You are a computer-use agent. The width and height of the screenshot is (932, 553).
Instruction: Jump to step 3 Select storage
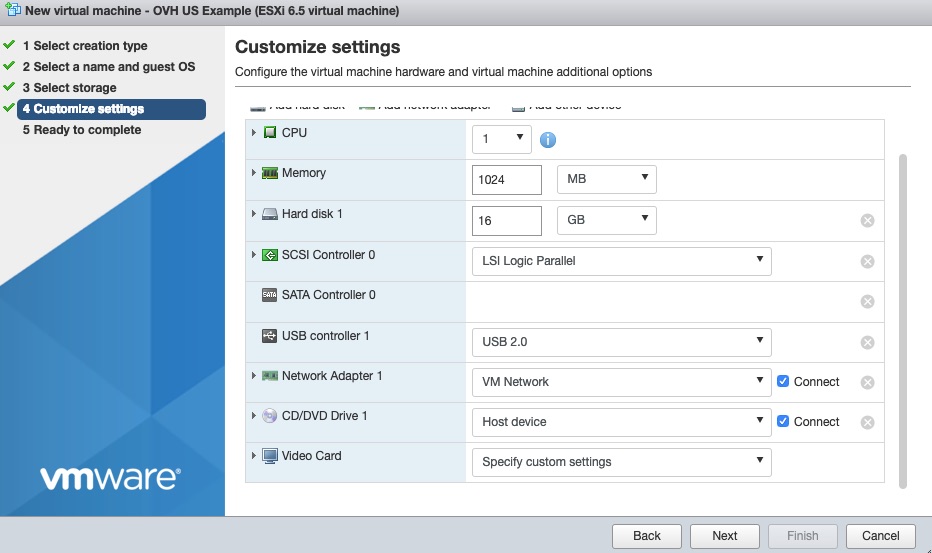click(x=75, y=88)
